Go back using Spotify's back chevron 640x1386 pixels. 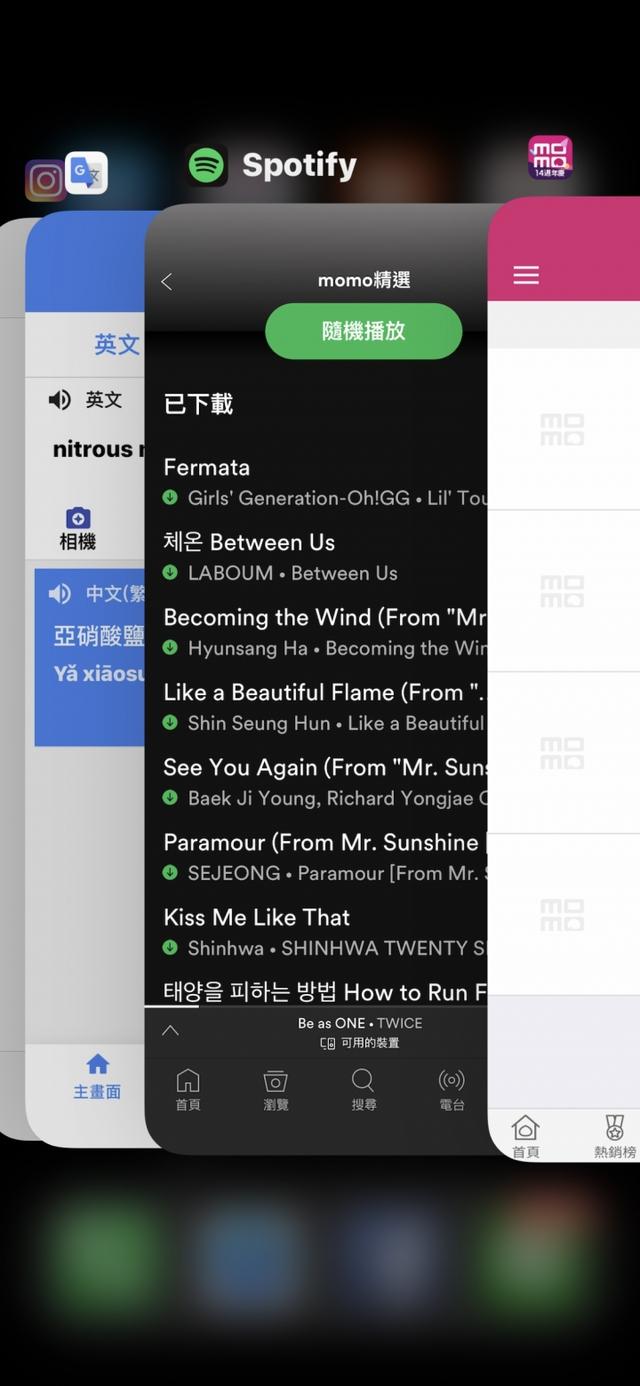click(167, 282)
